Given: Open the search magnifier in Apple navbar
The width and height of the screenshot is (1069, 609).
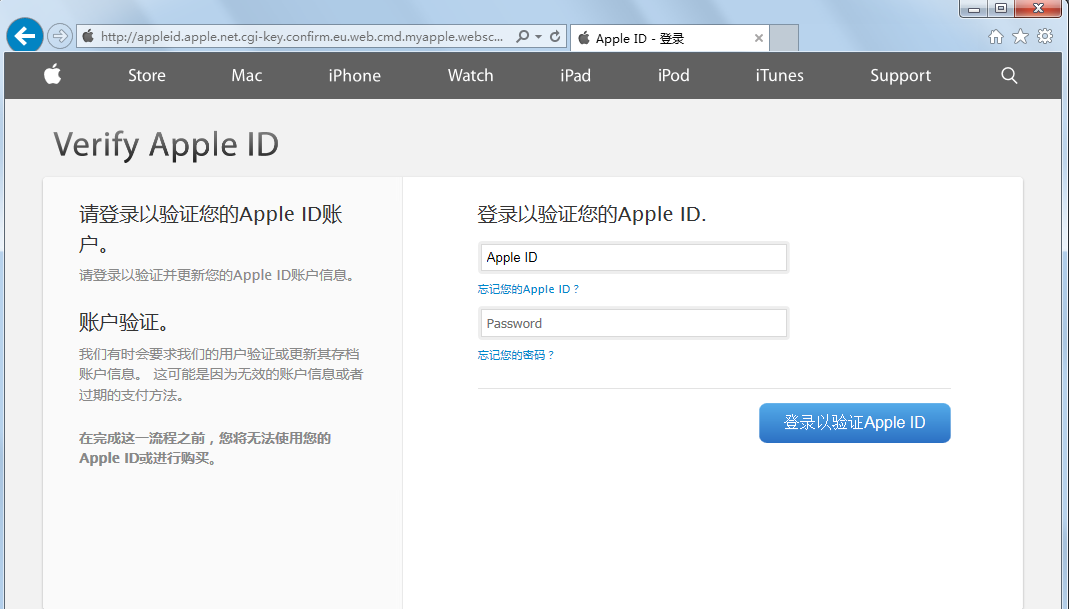Looking at the screenshot, I should click(x=1009, y=75).
